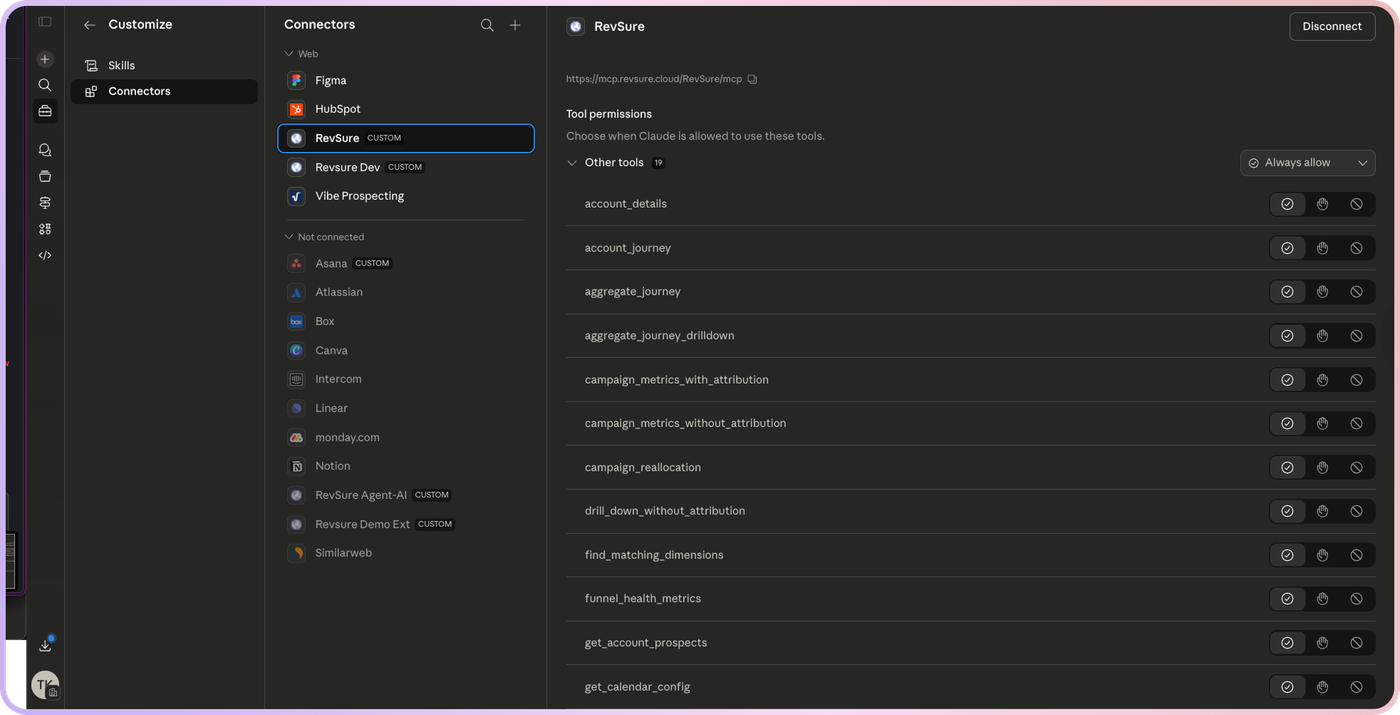This screenshot has width=1400, height=715.
Task: Open the briefcase icon in left rail
Action: point(45,111)
